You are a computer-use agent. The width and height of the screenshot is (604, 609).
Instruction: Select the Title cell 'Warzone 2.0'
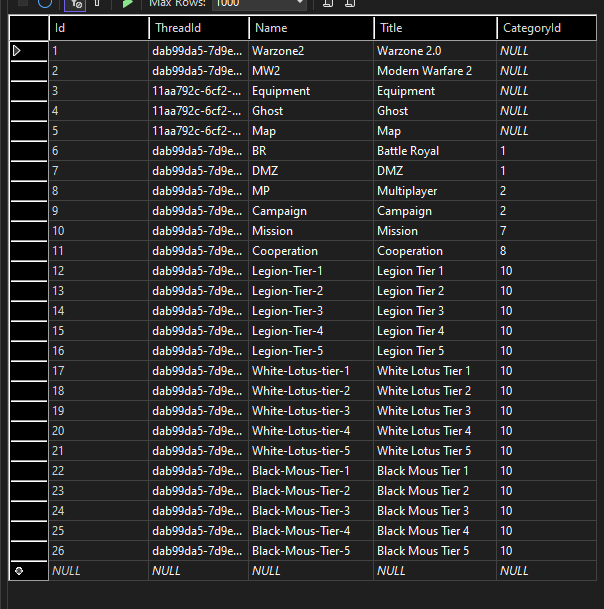(x=435, y=51)
